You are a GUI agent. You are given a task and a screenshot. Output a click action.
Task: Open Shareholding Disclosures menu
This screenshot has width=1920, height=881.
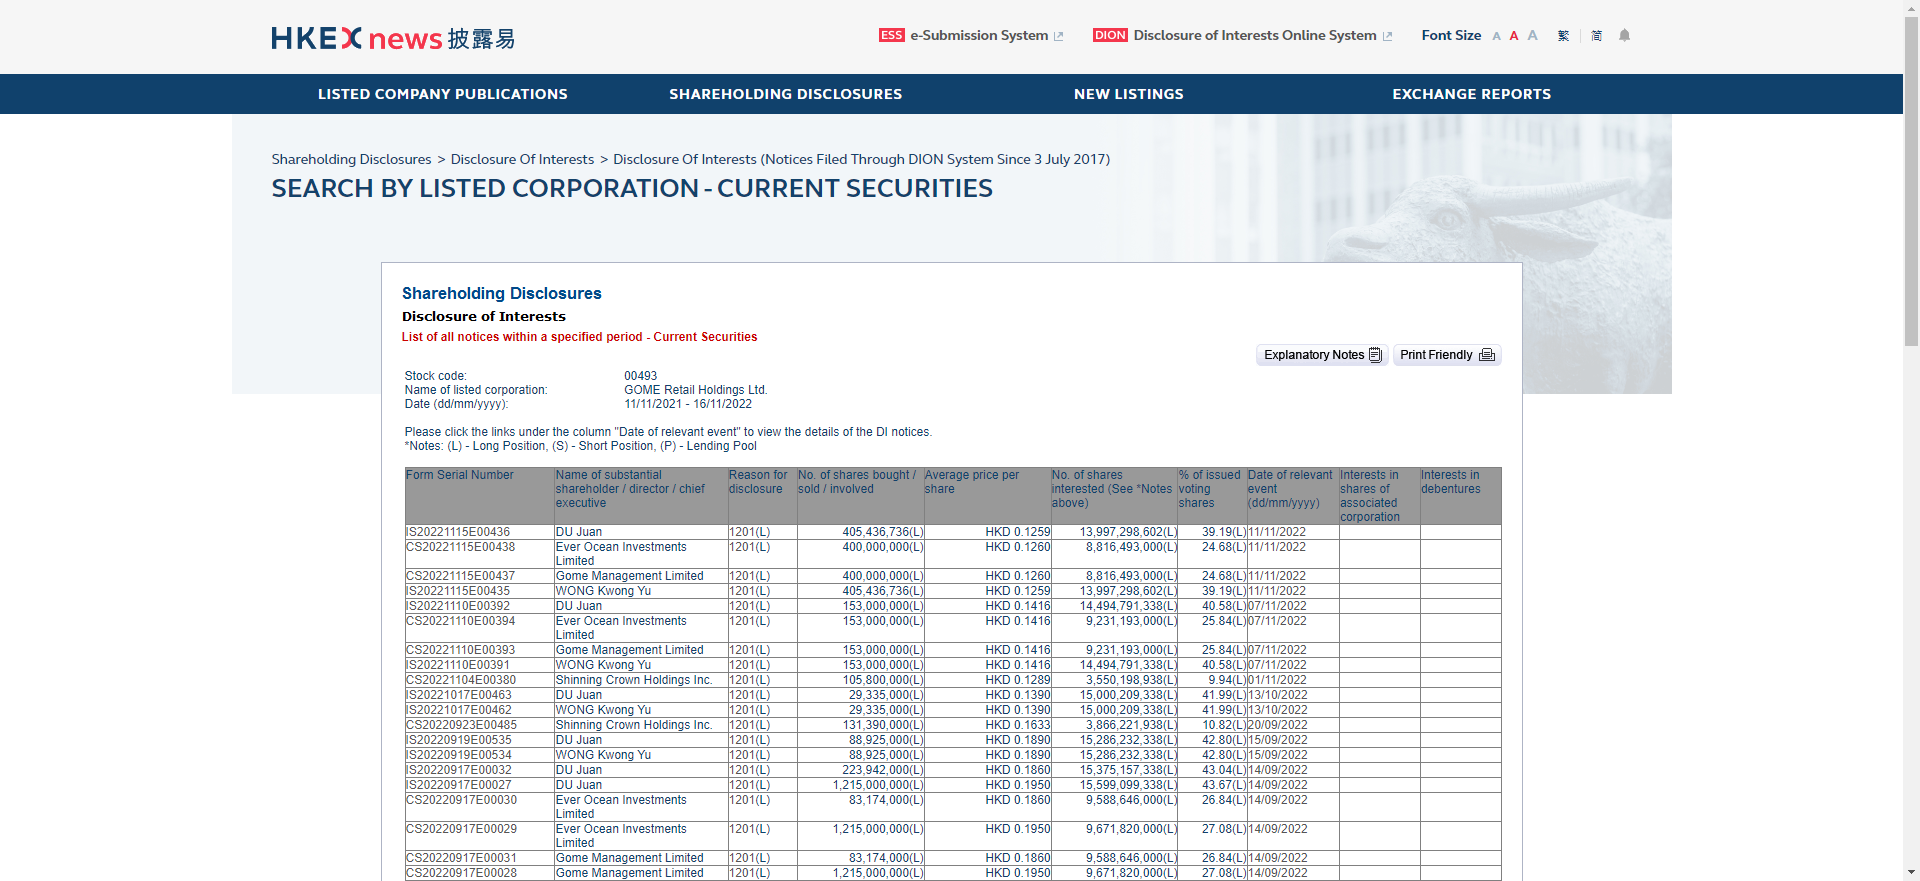[x=785, y=94]
